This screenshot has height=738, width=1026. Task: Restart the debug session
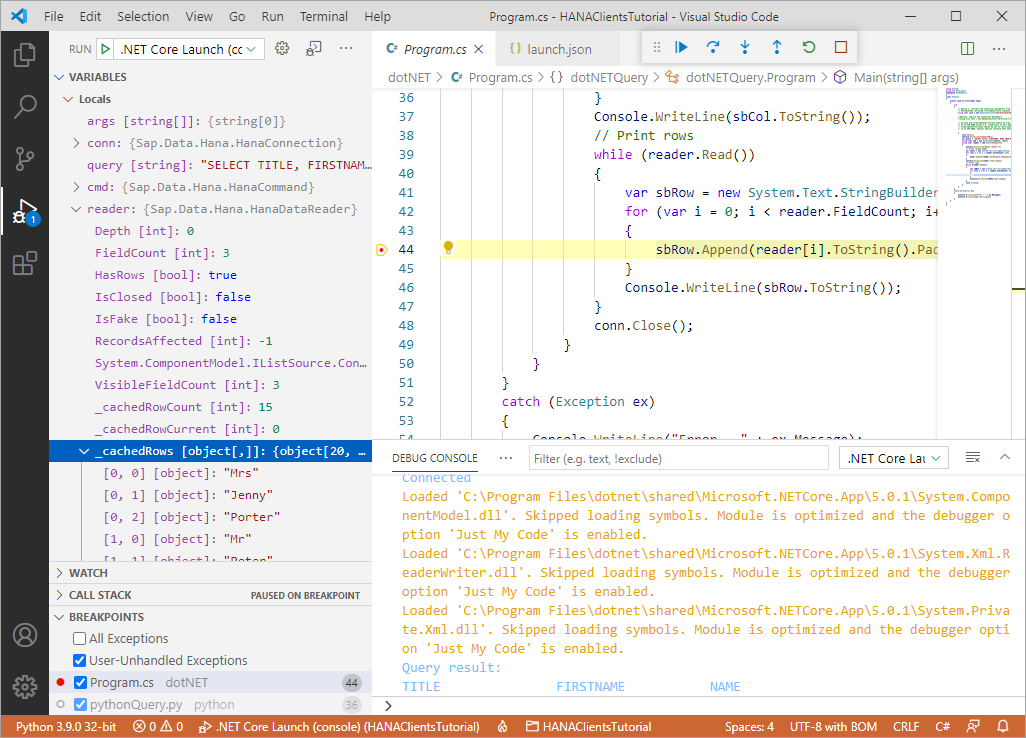(809, 47)
